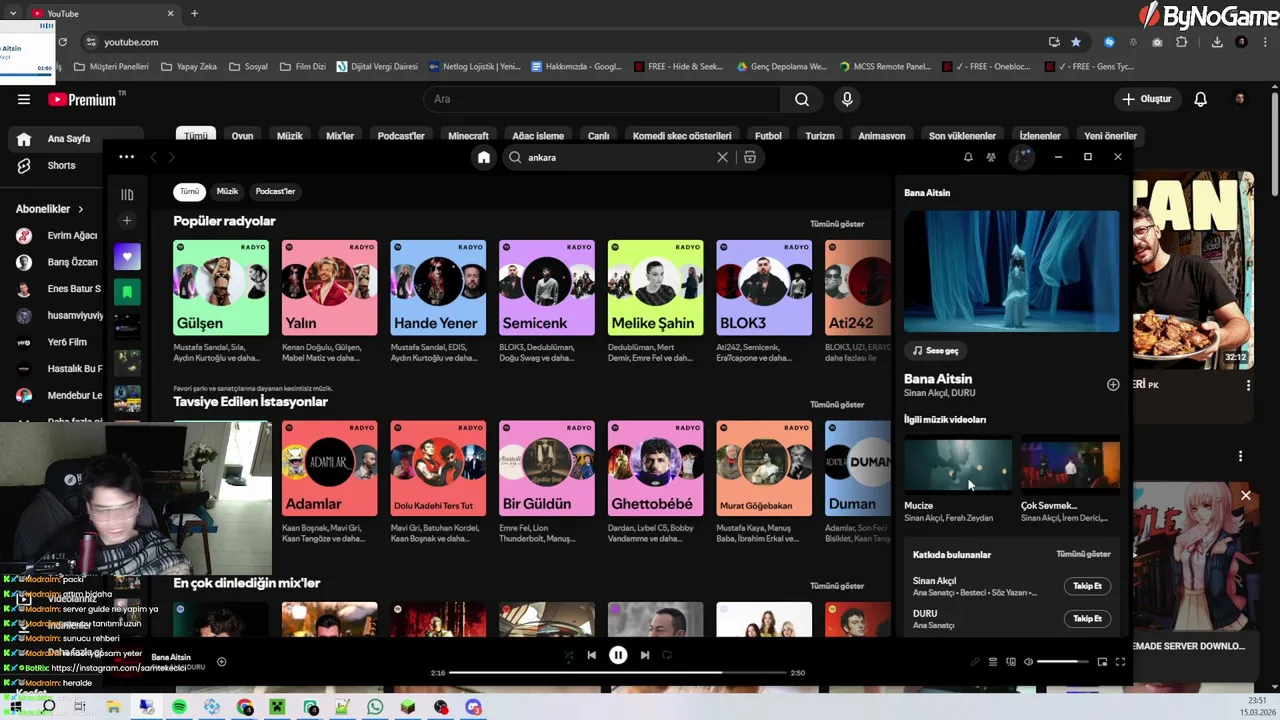Show all En çok dinlediğin mix'ler

tap(837, 586)
